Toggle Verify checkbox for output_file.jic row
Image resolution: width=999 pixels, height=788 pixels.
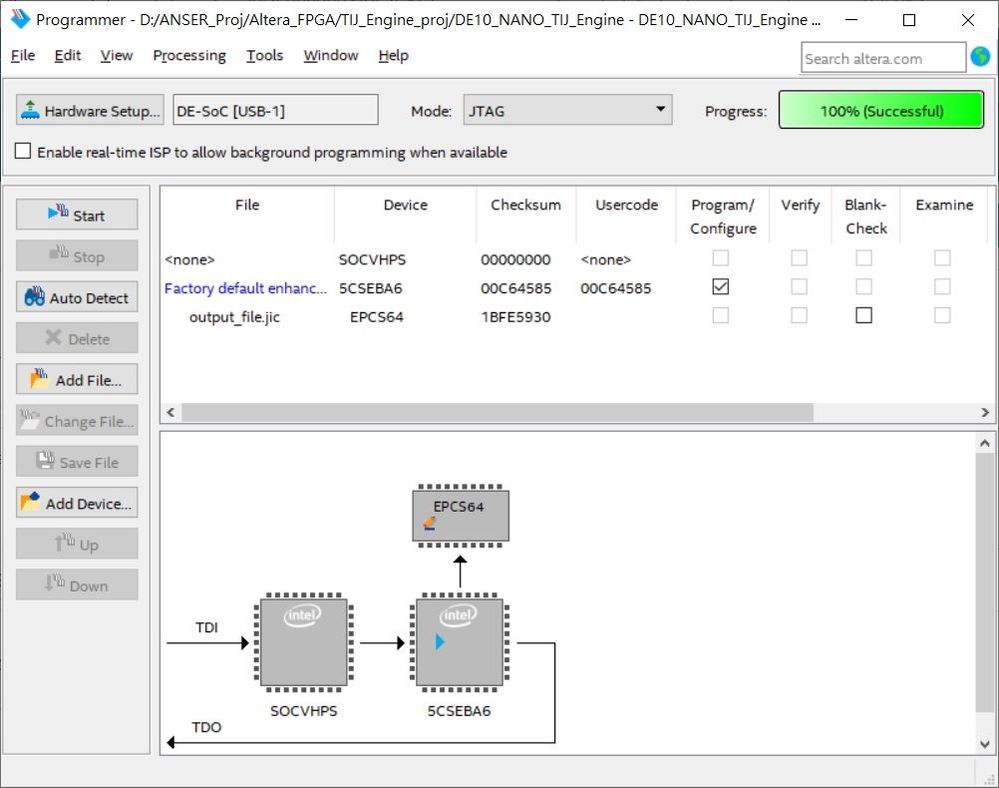[x=799, y=315]
